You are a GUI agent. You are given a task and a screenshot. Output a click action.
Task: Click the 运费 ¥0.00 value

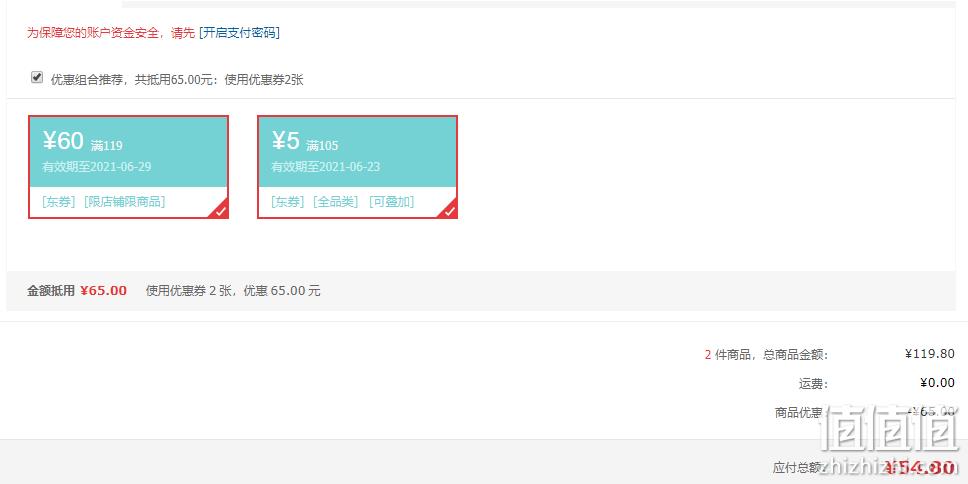click(937, 383)
